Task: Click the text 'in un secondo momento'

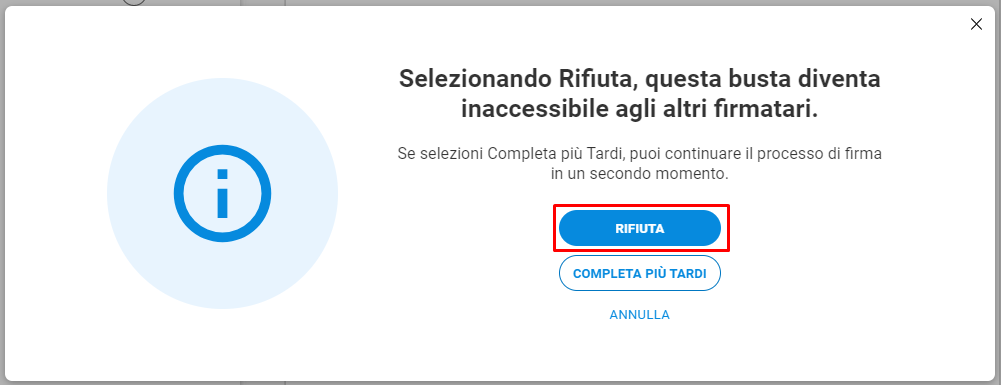Action: [x=640, y=174]
